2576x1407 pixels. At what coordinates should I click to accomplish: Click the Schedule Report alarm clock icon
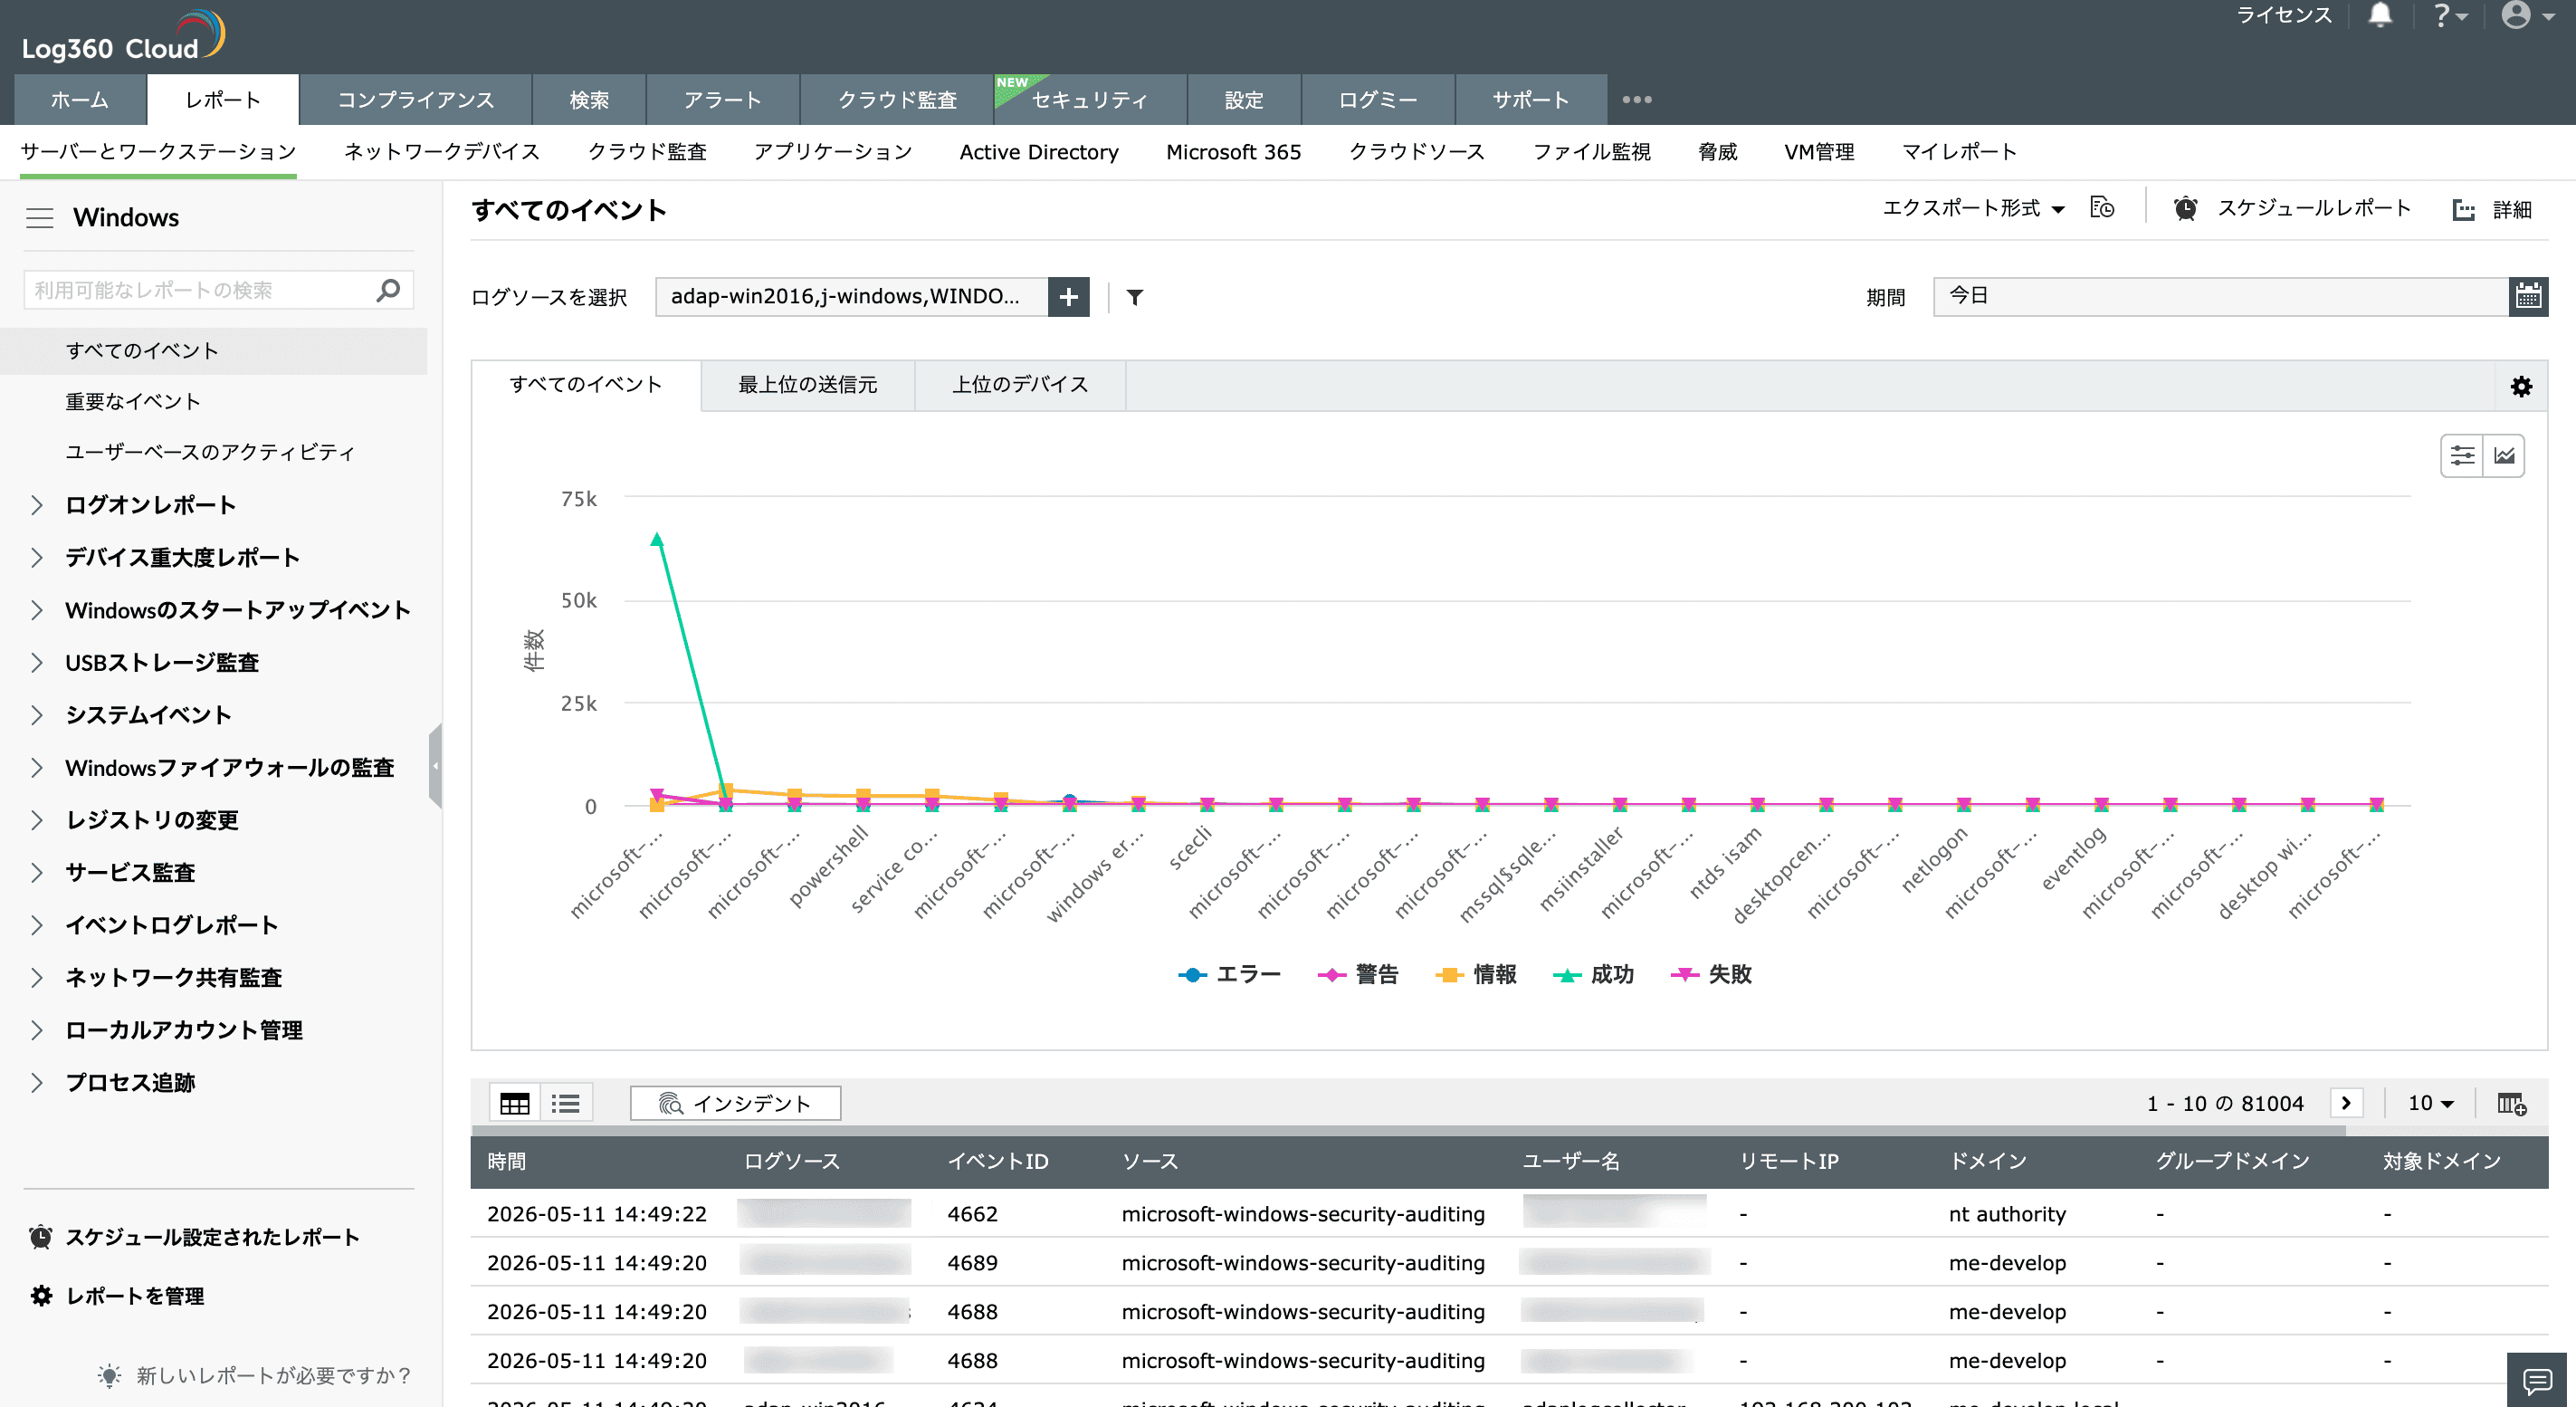pyautogui.click(x=2186, y=208)
